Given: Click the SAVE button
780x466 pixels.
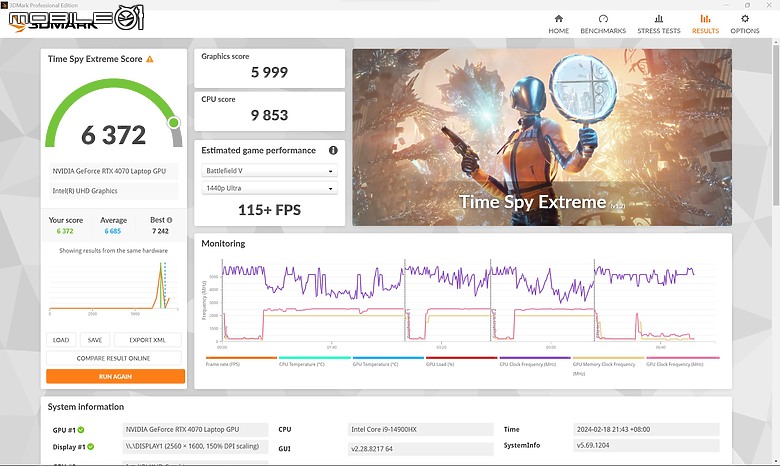Looking at the screenshot, I should click(x=95, y=340).
